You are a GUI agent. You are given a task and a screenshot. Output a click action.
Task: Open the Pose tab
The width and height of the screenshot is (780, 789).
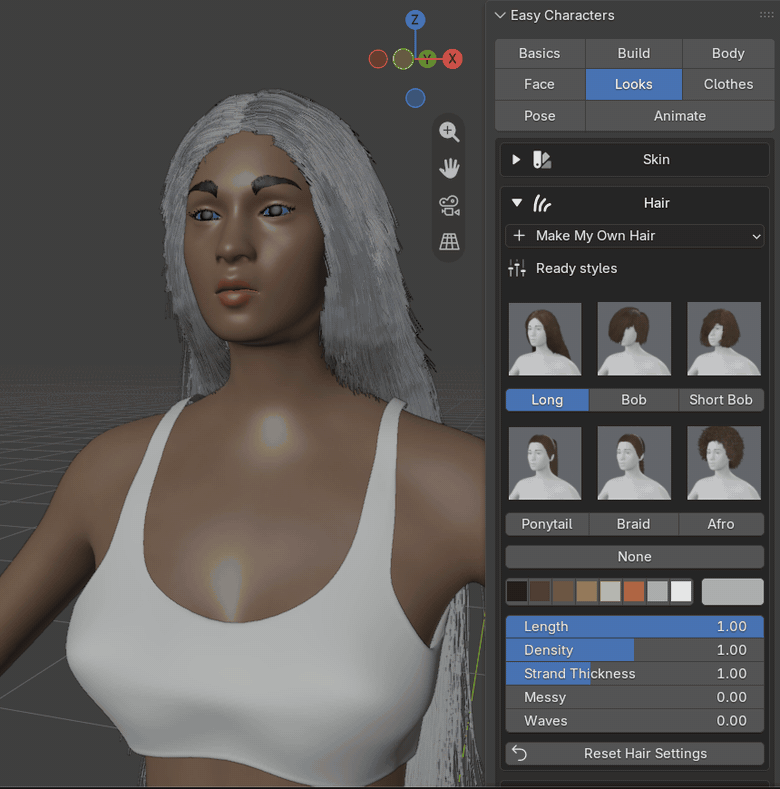tap(539, 116)
